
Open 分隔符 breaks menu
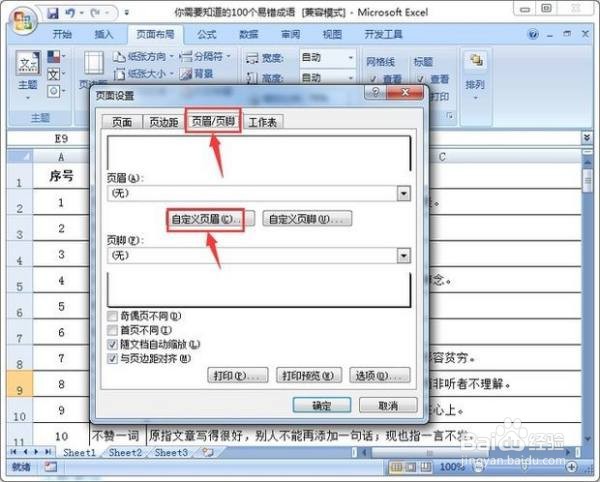pyautogui.click(x=205, y=57)
